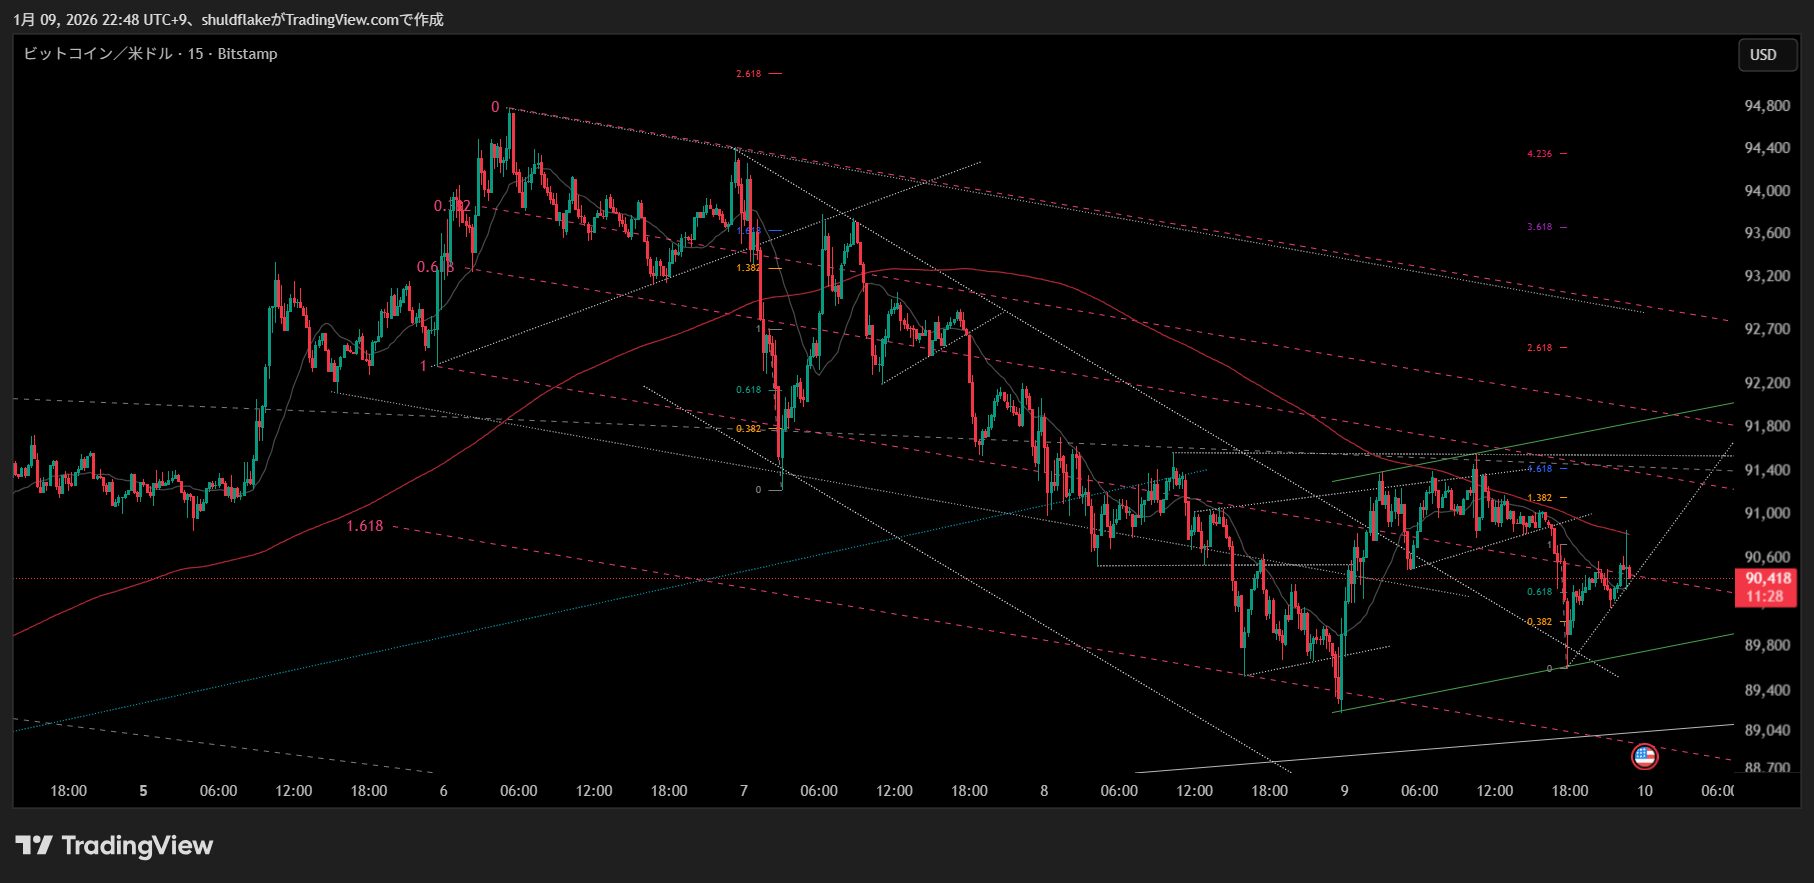Screen dimensions: 1814x883
Task: Click the current price label 90,418
Action: (1767, 579)
